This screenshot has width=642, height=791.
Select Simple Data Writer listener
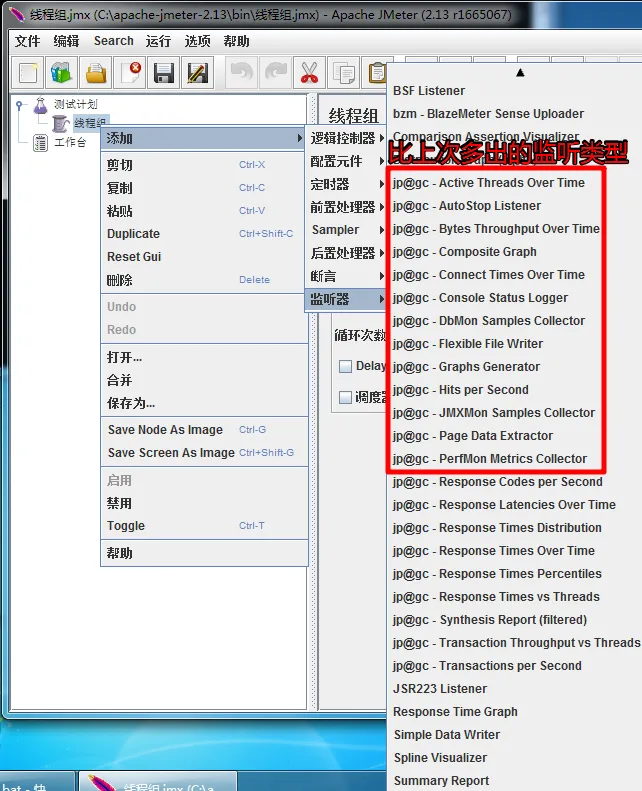coord(447,735)
